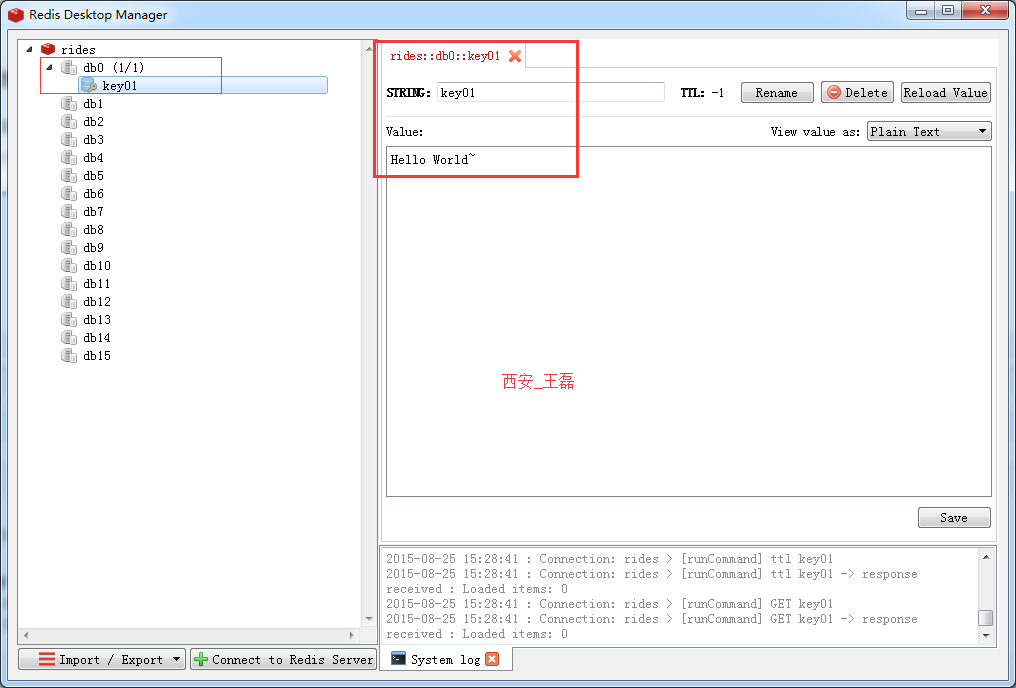Select the rides connection label
The width and height of the screenshot is (1016, 688).
click(78, 49)
